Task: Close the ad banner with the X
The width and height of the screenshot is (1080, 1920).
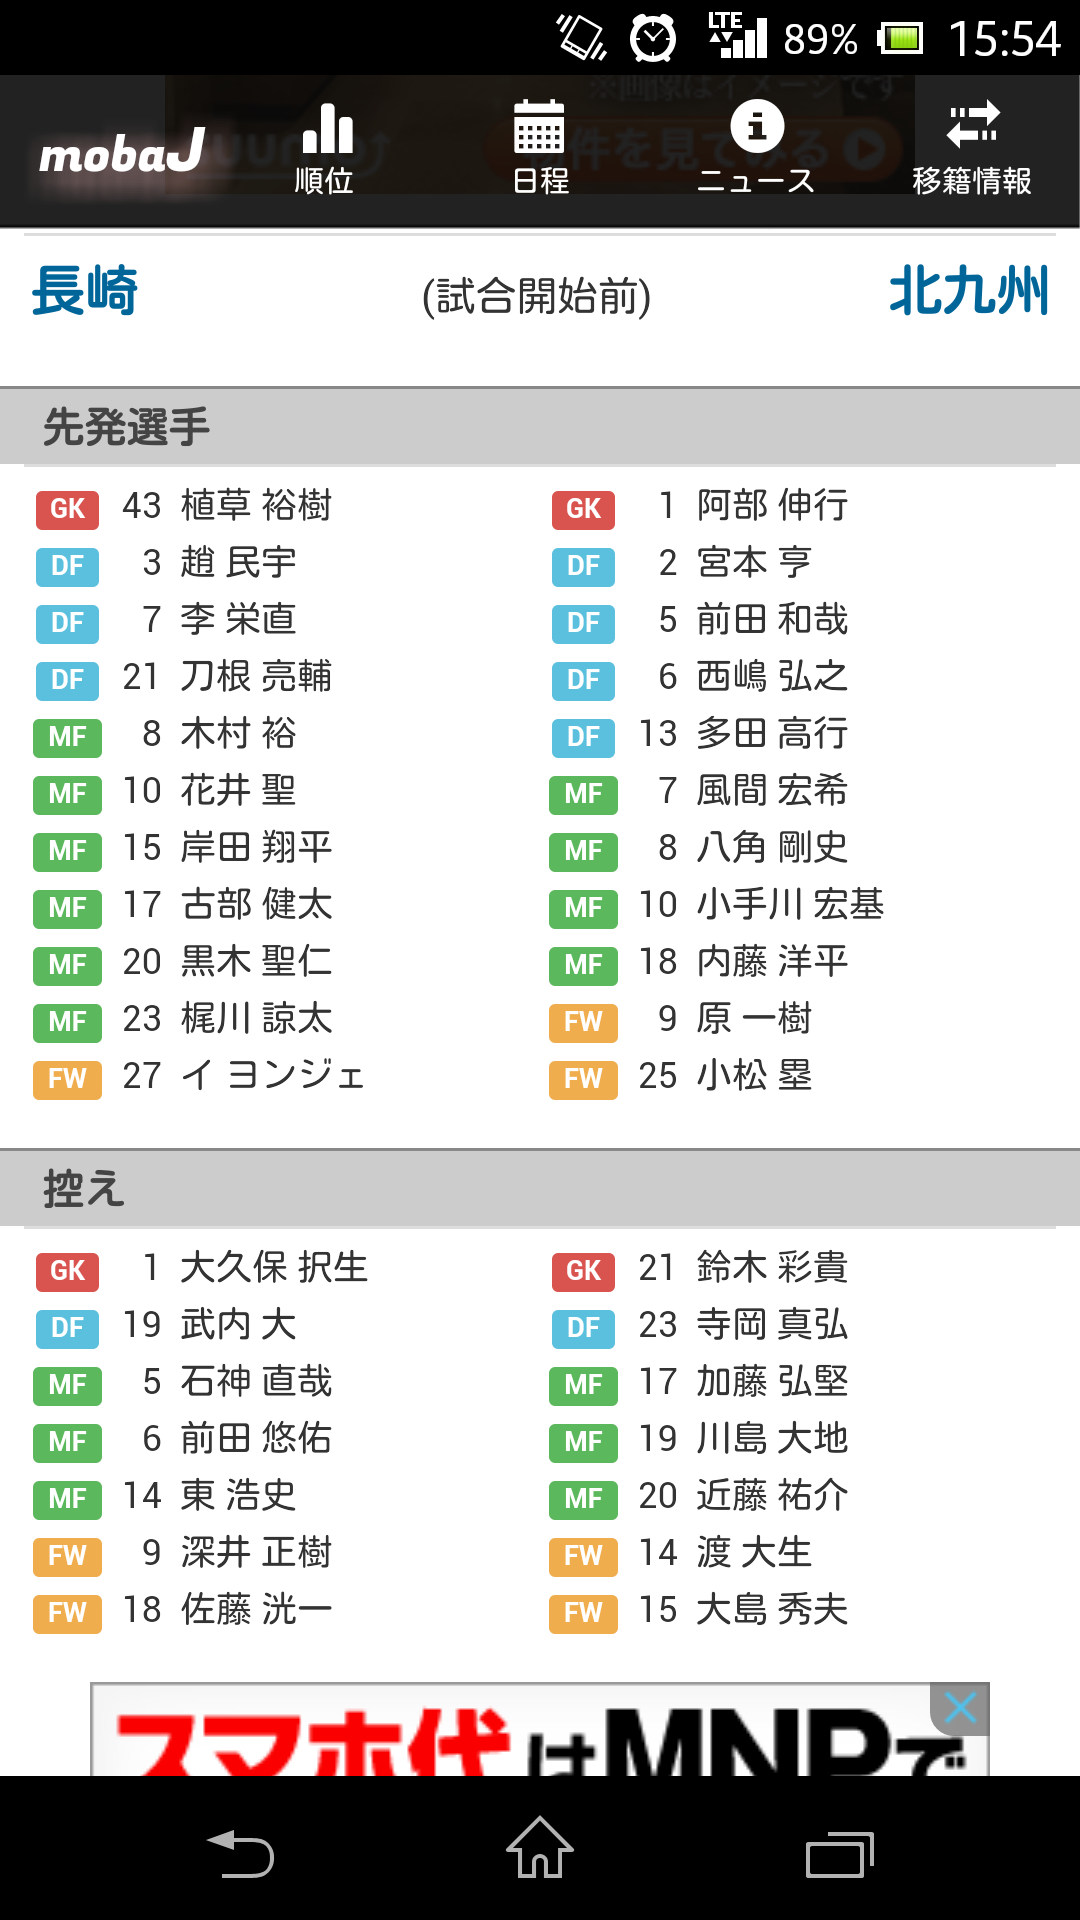Action: (960, 1708)
